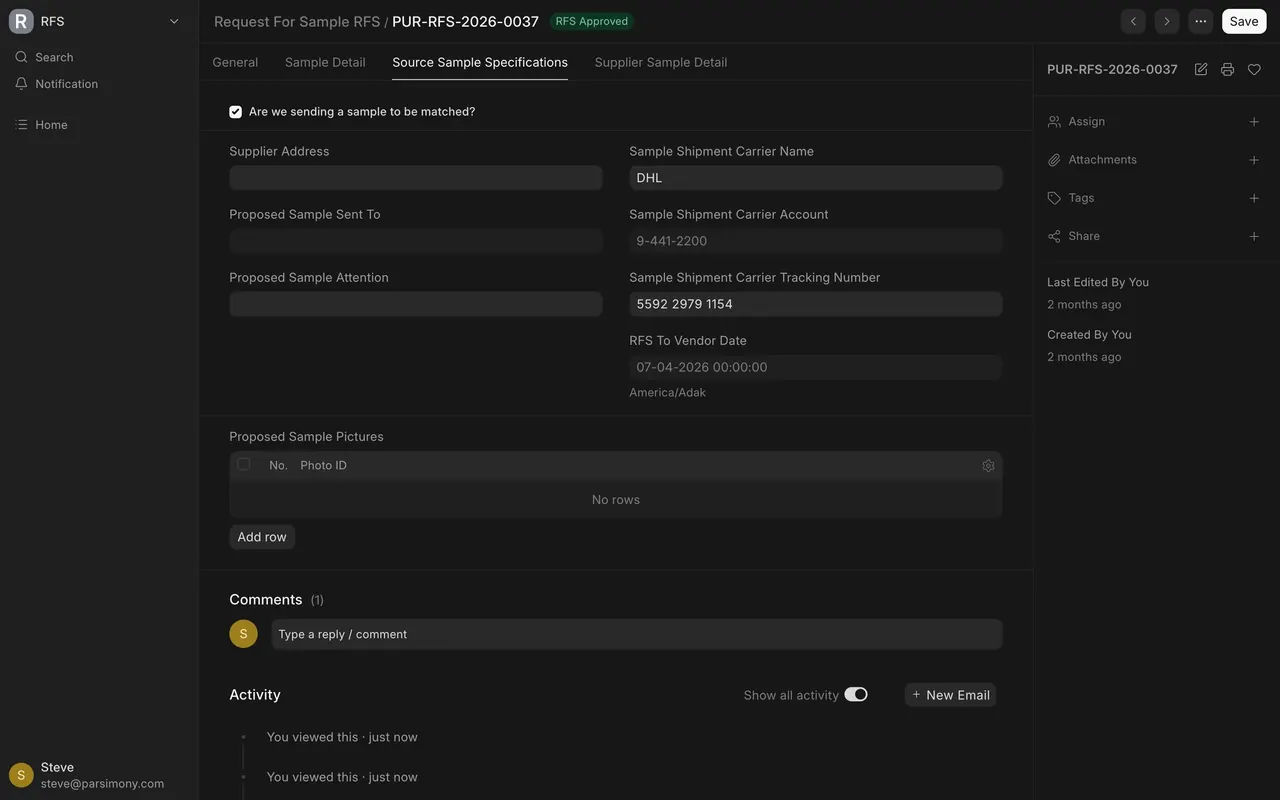The image size is (1280, 800).
Task: Open Proposed Sample Pictures table settings gear
Action: point(988,465)
